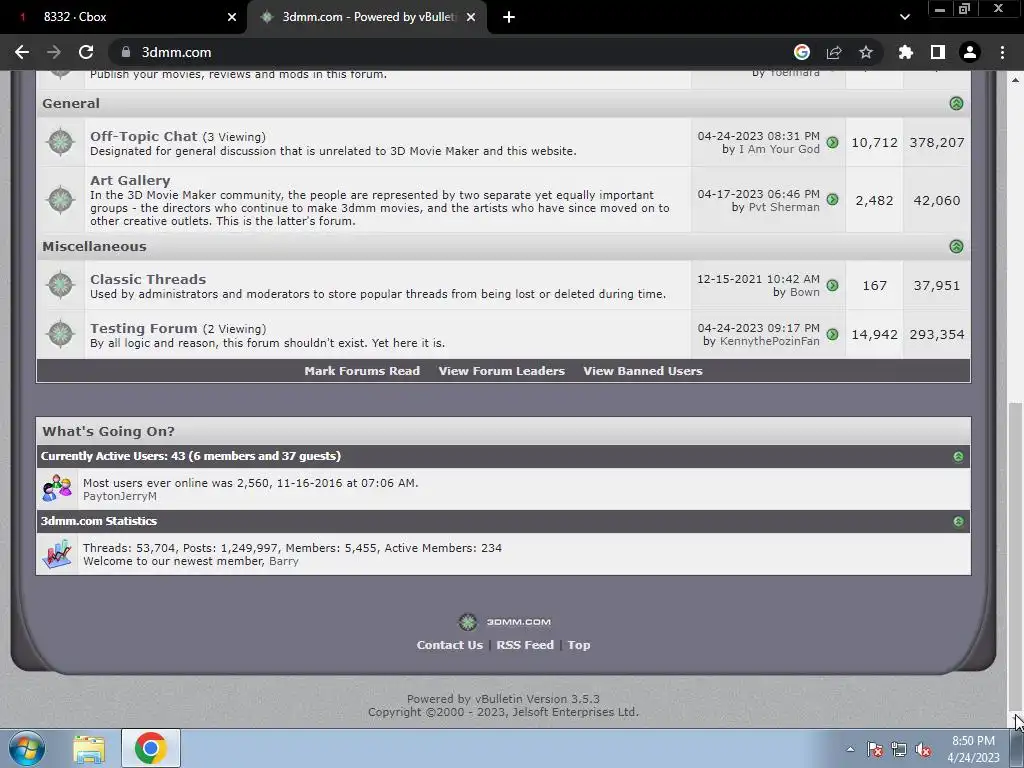Collapse 3dmm.com Statistics section
The image size is (1024, 768).
[958, 521]
